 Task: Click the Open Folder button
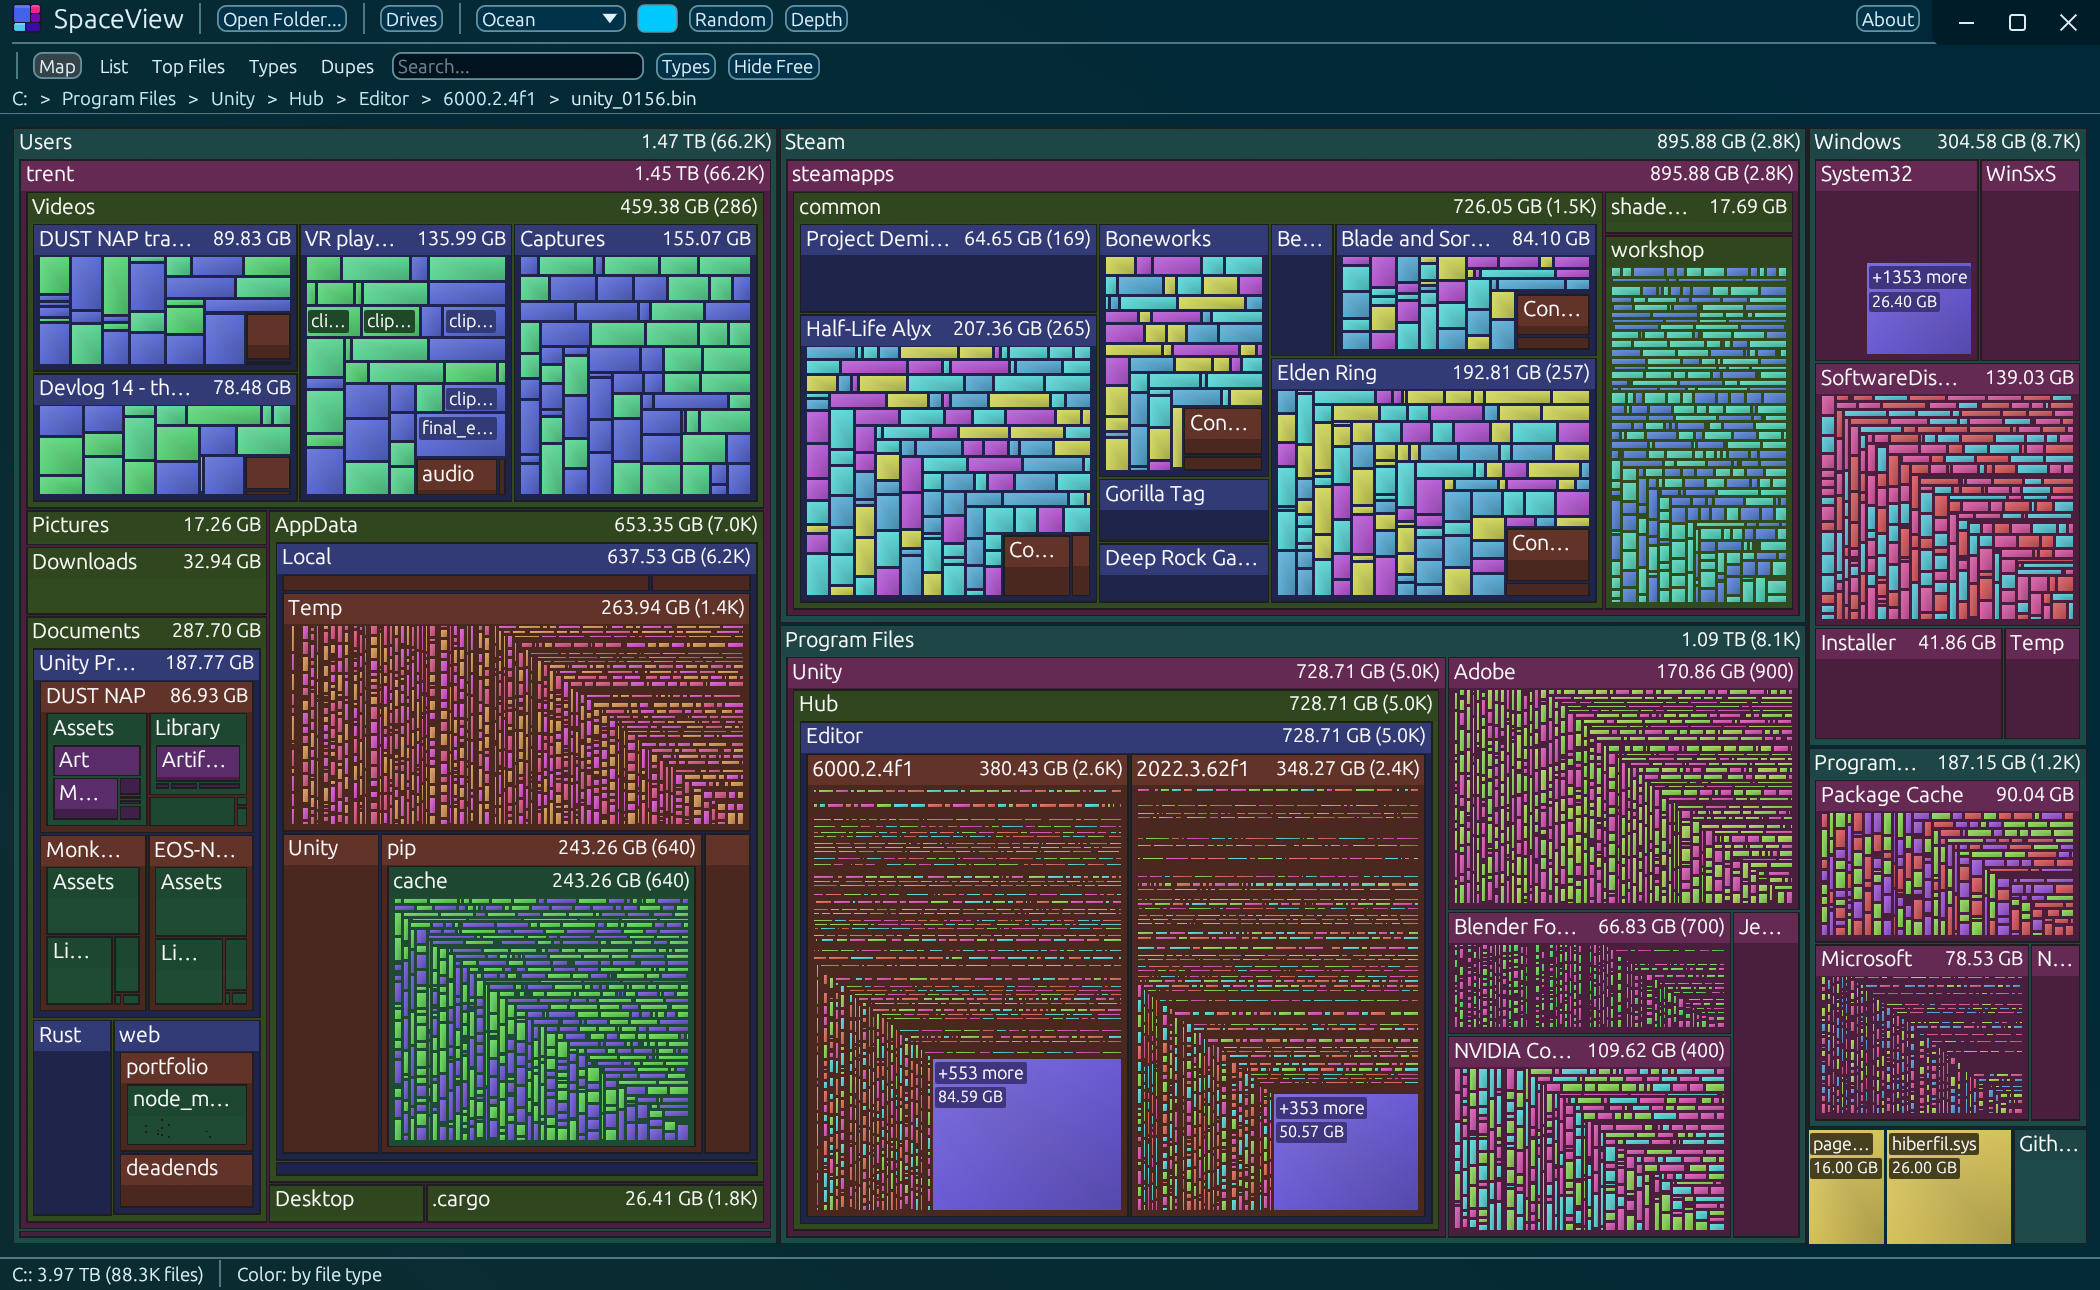pos(282,19)
